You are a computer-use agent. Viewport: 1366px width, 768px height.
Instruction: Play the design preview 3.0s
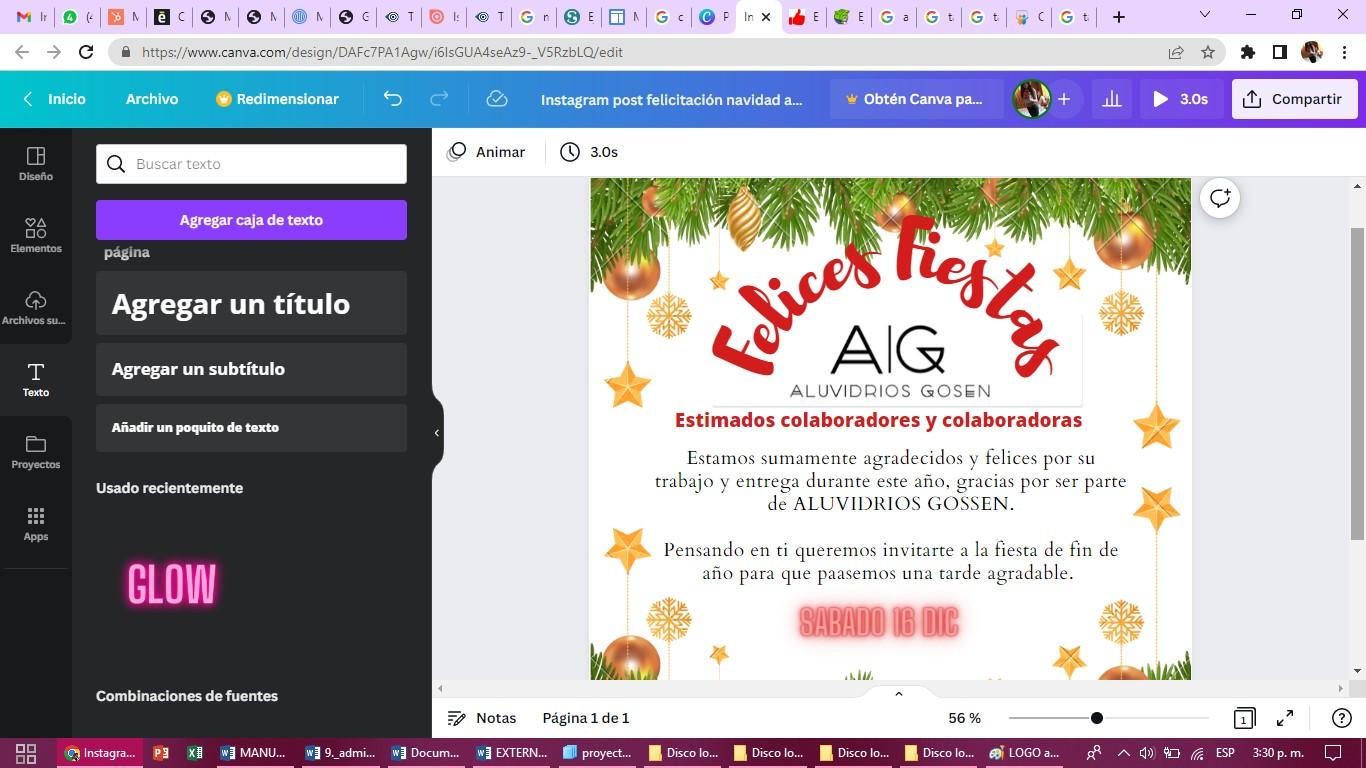click(1180, 99)
